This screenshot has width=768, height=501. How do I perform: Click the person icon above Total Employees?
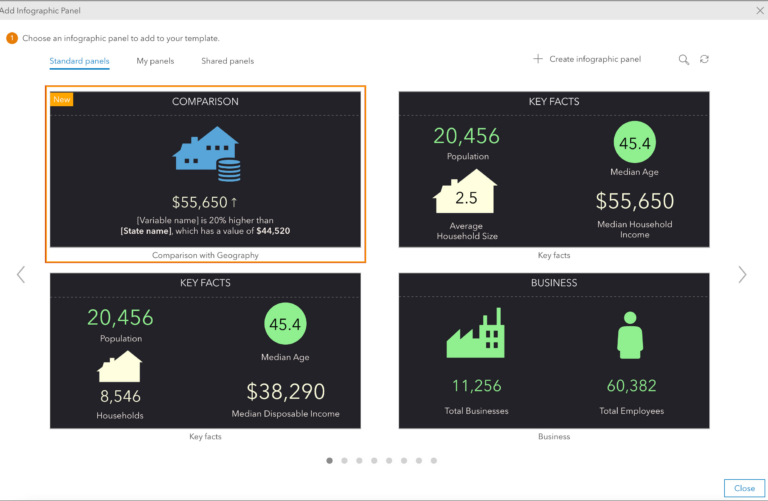coord(630,335)
